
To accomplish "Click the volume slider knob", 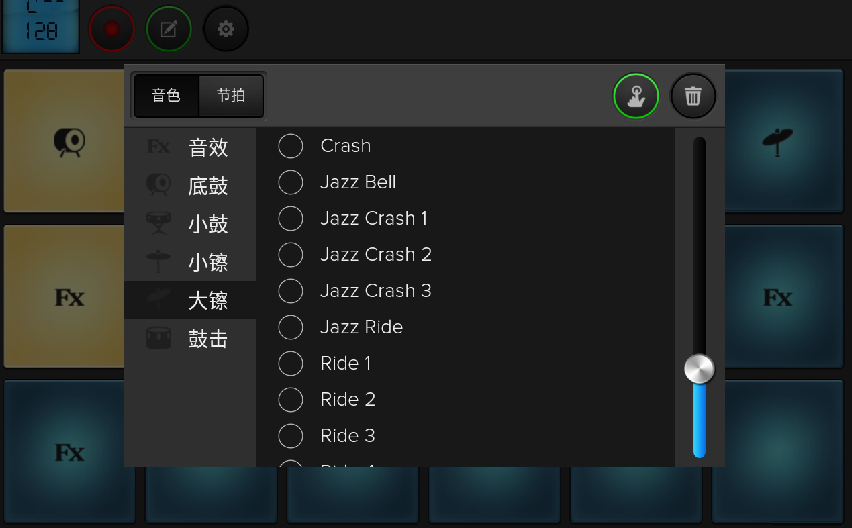I will (699, 369).
